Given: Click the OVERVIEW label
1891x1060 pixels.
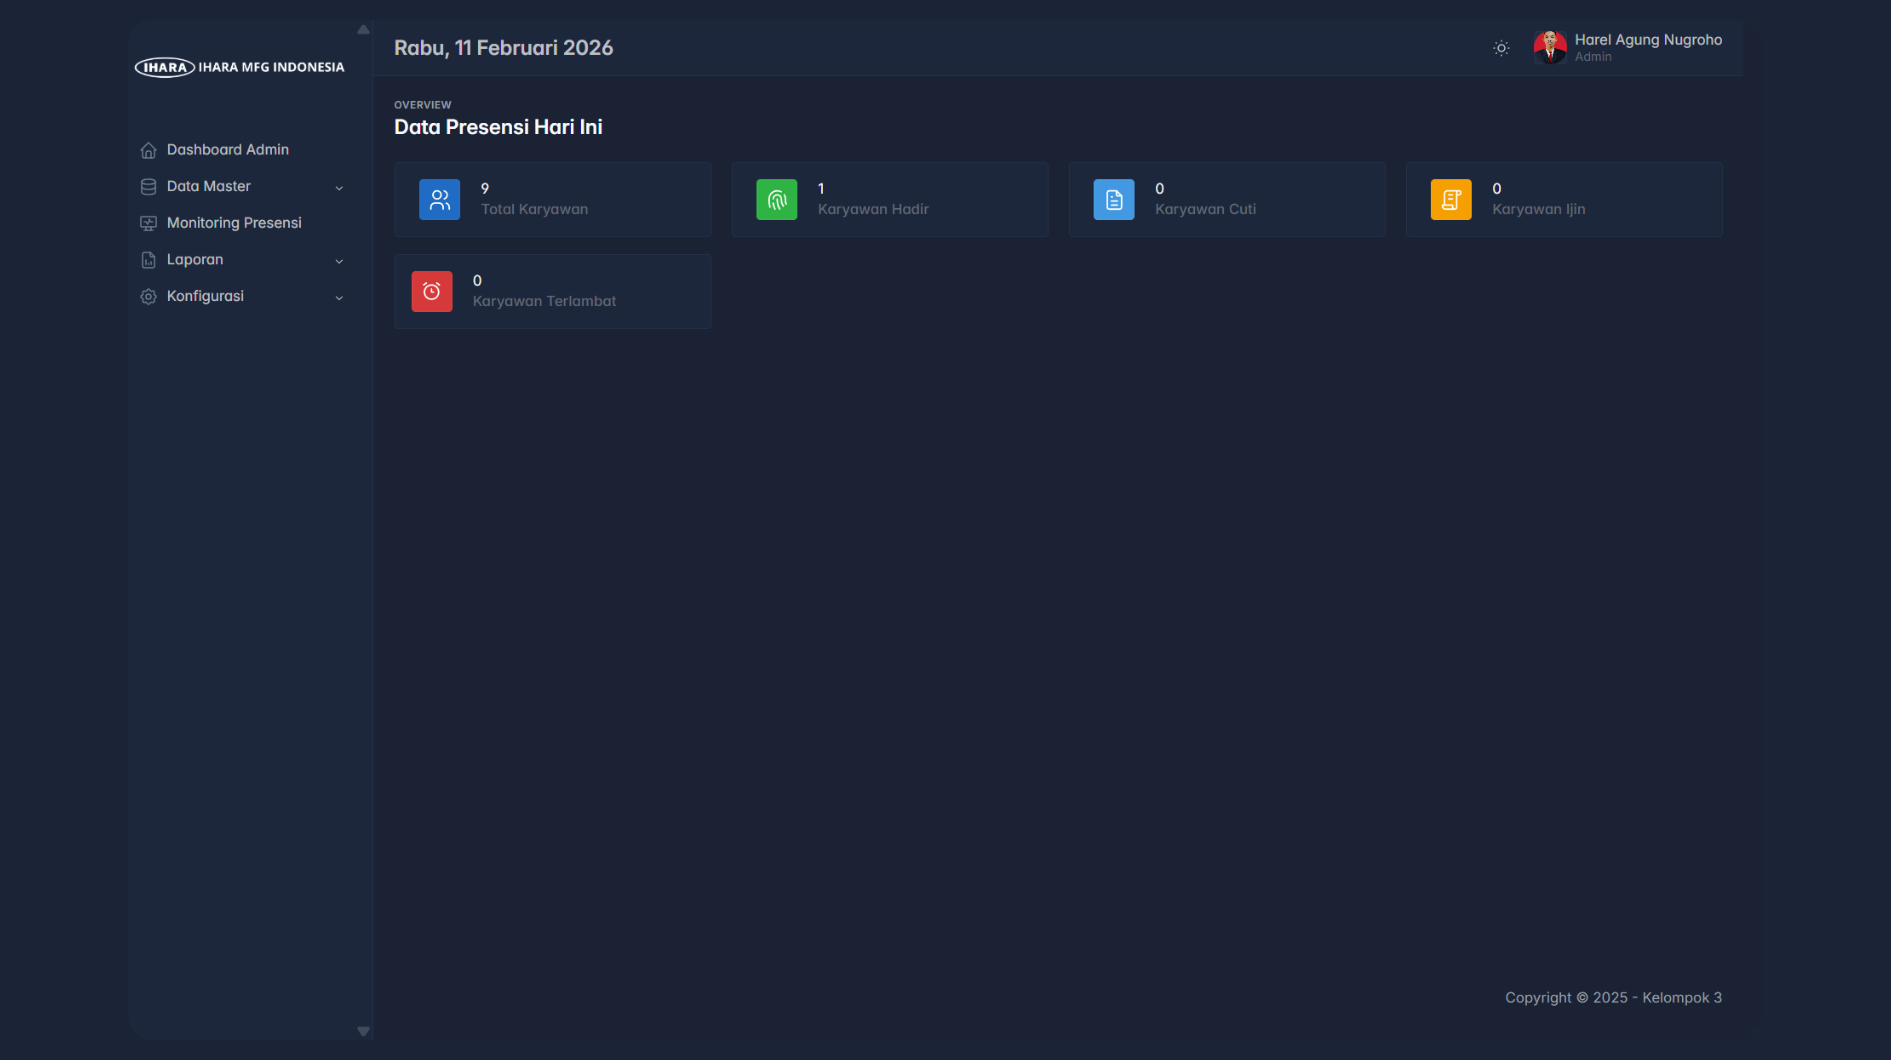Looking at the screenshot, I should 422,105.
